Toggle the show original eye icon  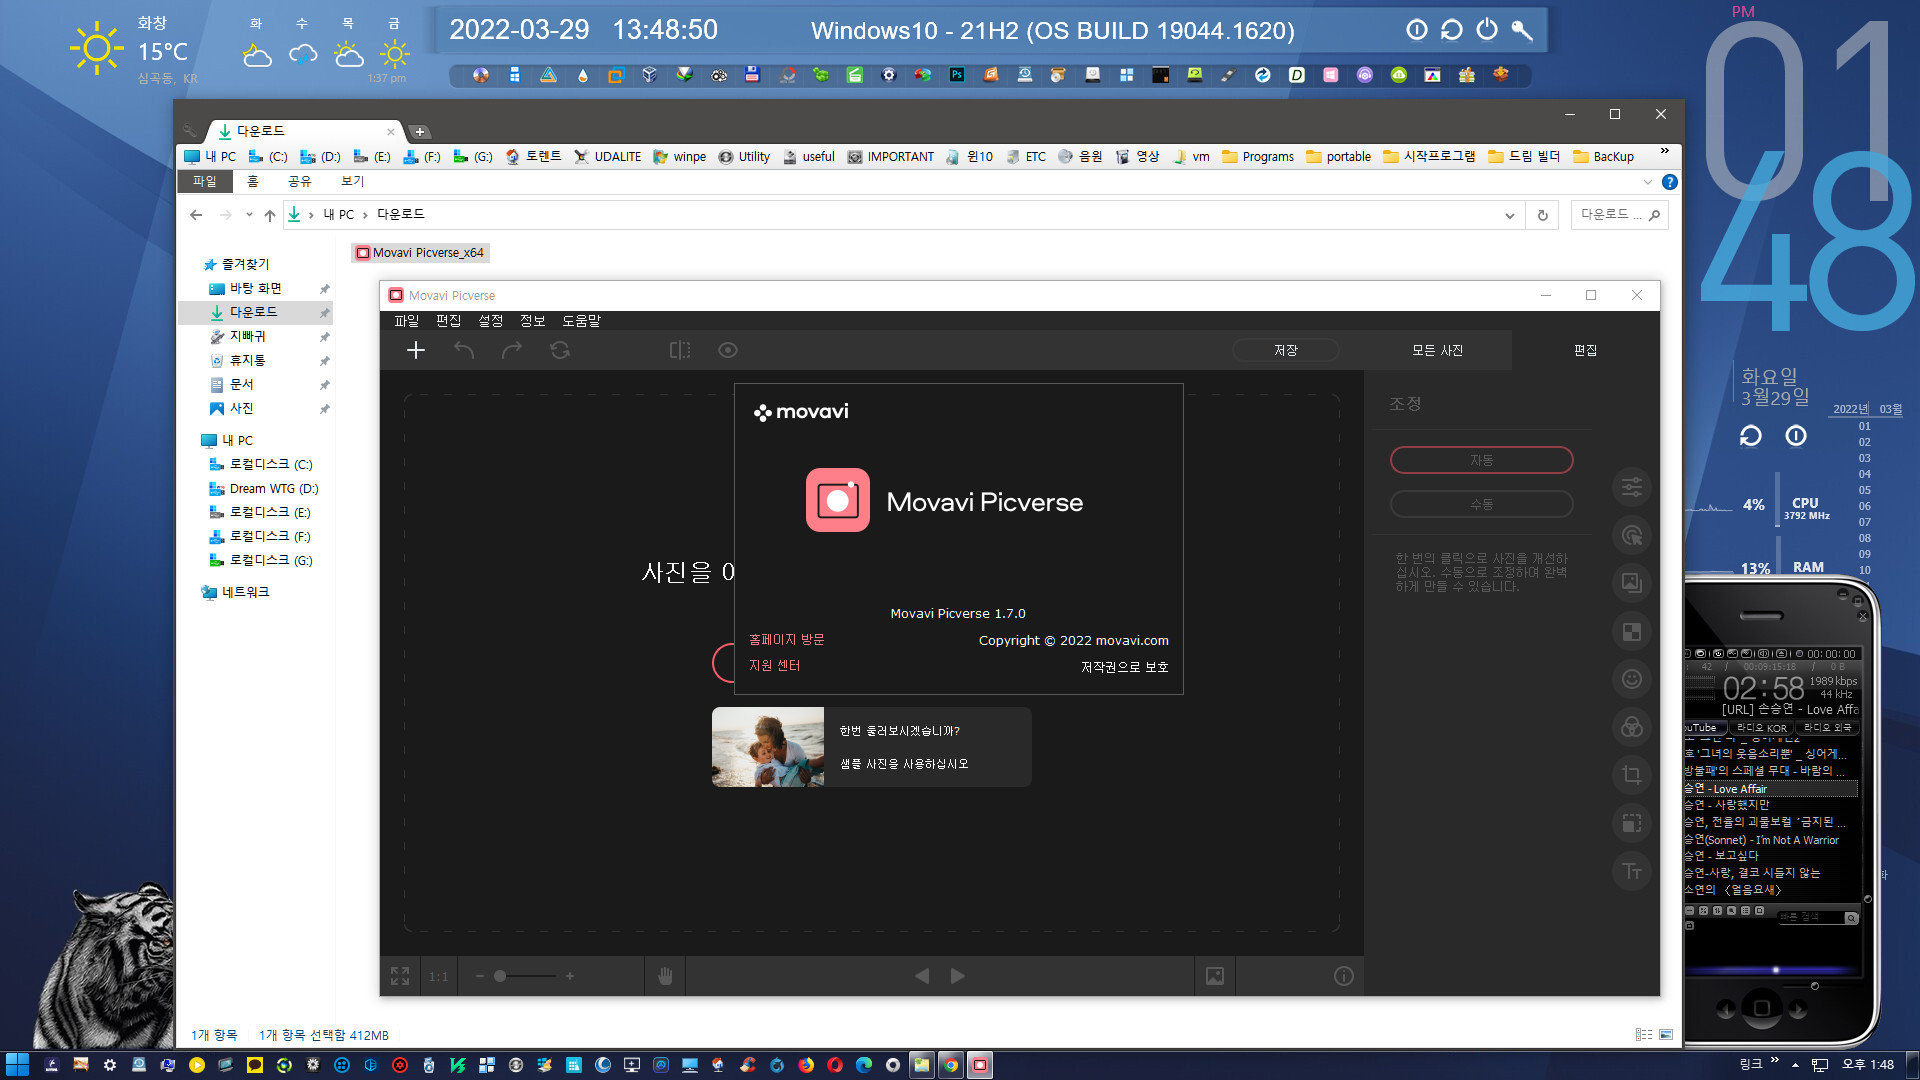[728, 350]
